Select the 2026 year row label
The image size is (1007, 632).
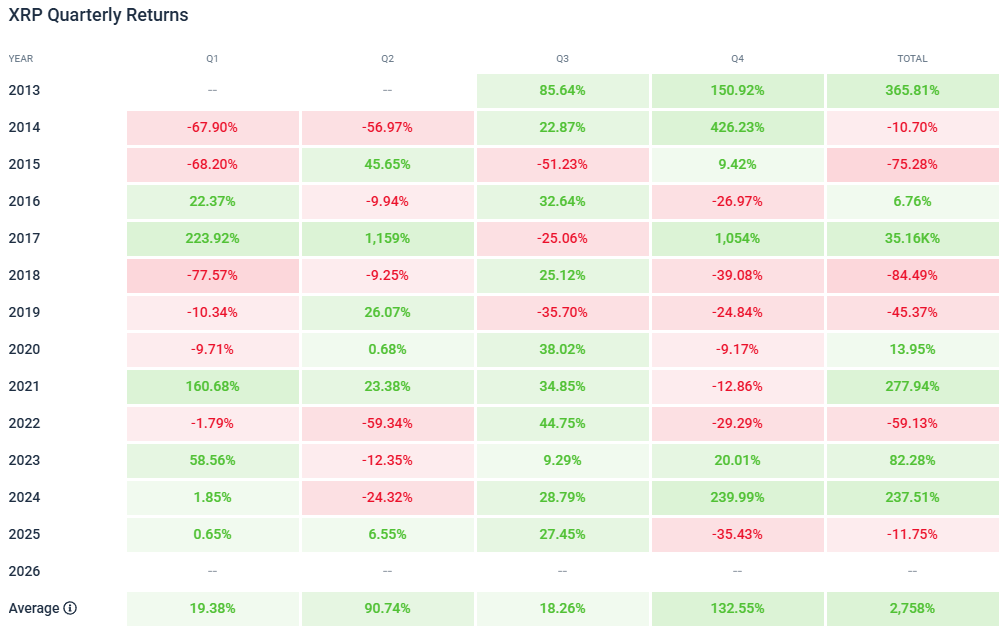(x=24, y=571)
